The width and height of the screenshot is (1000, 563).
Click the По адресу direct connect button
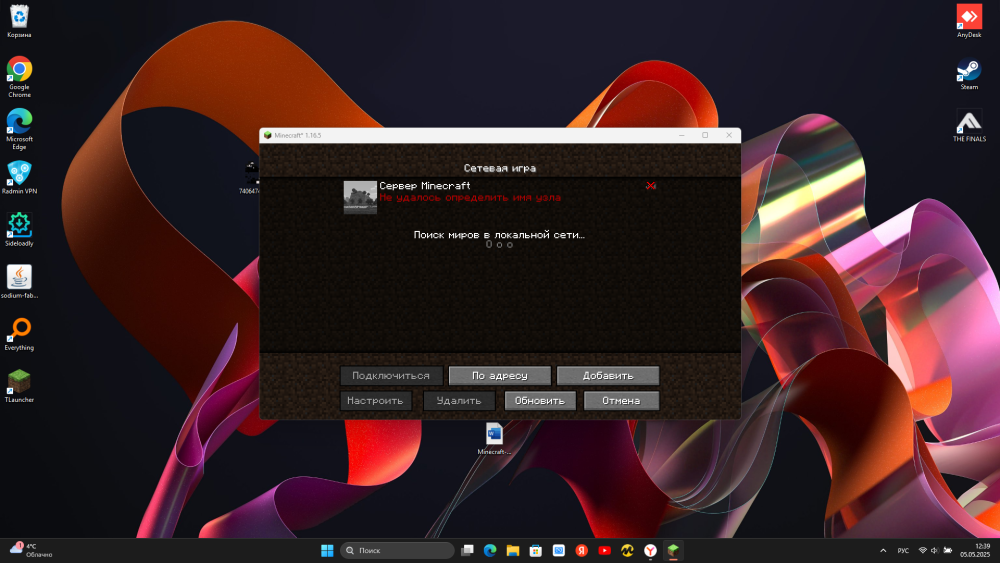[499, 376]
